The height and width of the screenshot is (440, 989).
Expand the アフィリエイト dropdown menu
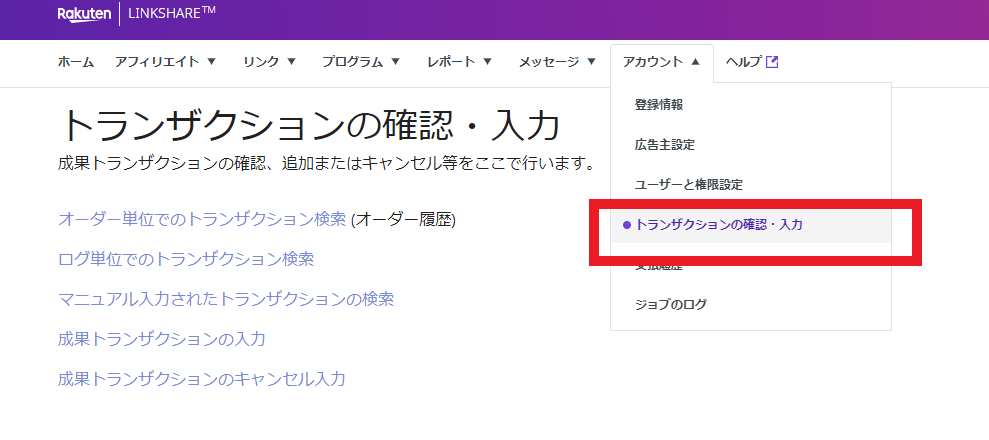coord(165,62)
